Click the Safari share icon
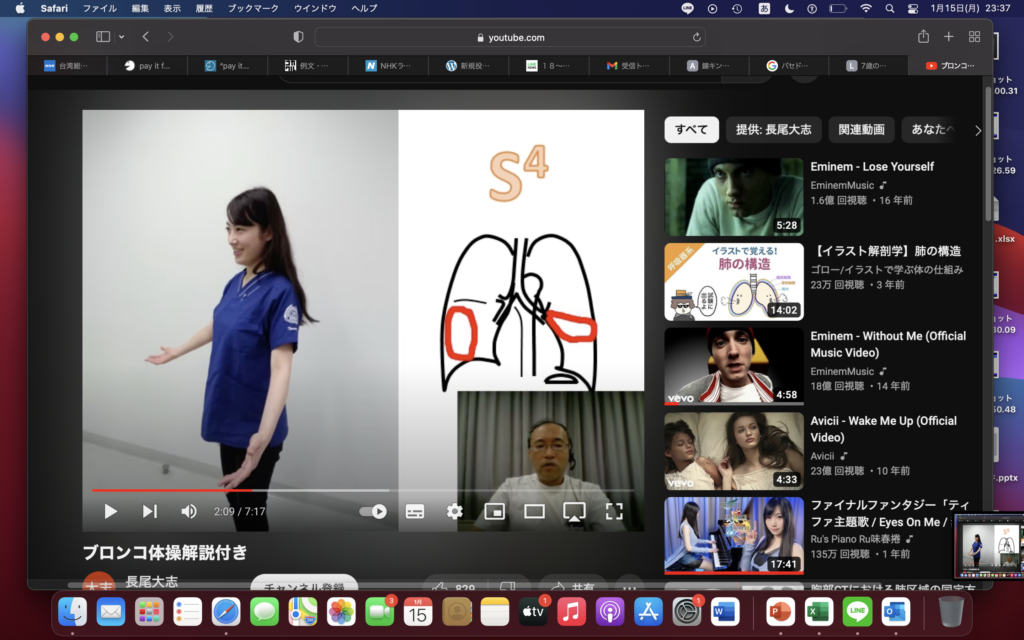This screenshot has width=1024, height=640. [923, 37]
